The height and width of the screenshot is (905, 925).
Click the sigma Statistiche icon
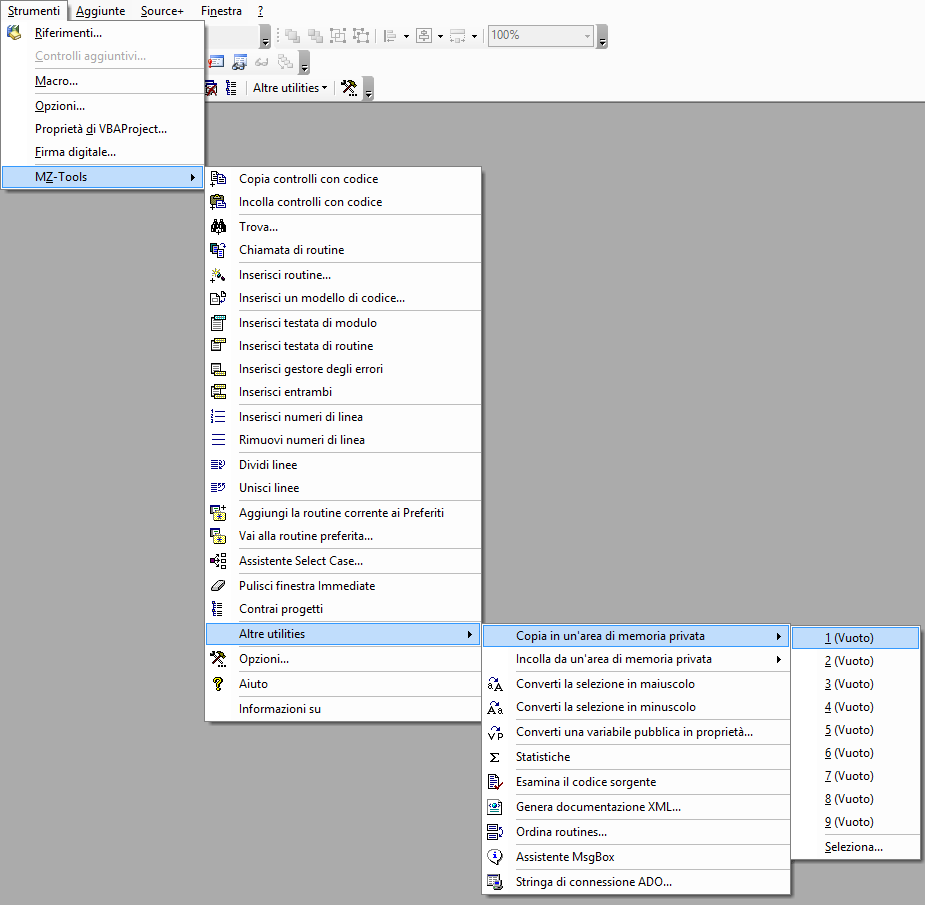[495, 757]
